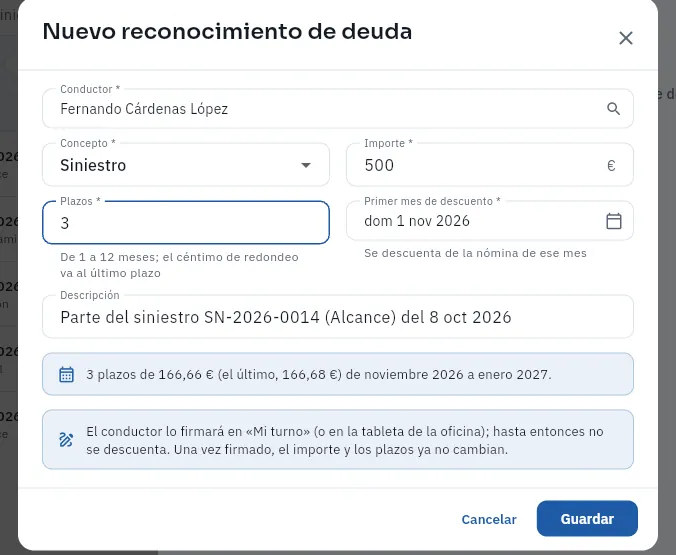Click the calendar icon in plazos summary
This screenshot has height=555, width=676.
tap(66, 374)
